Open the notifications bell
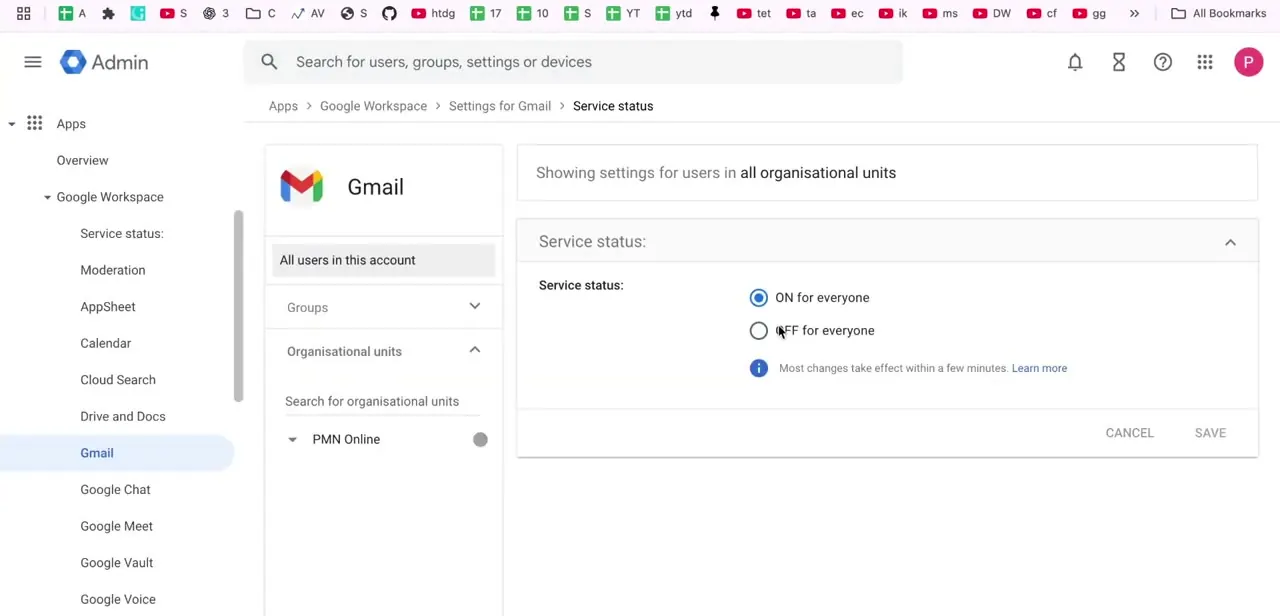The image size is (1280, 616). click(1075, 62)
